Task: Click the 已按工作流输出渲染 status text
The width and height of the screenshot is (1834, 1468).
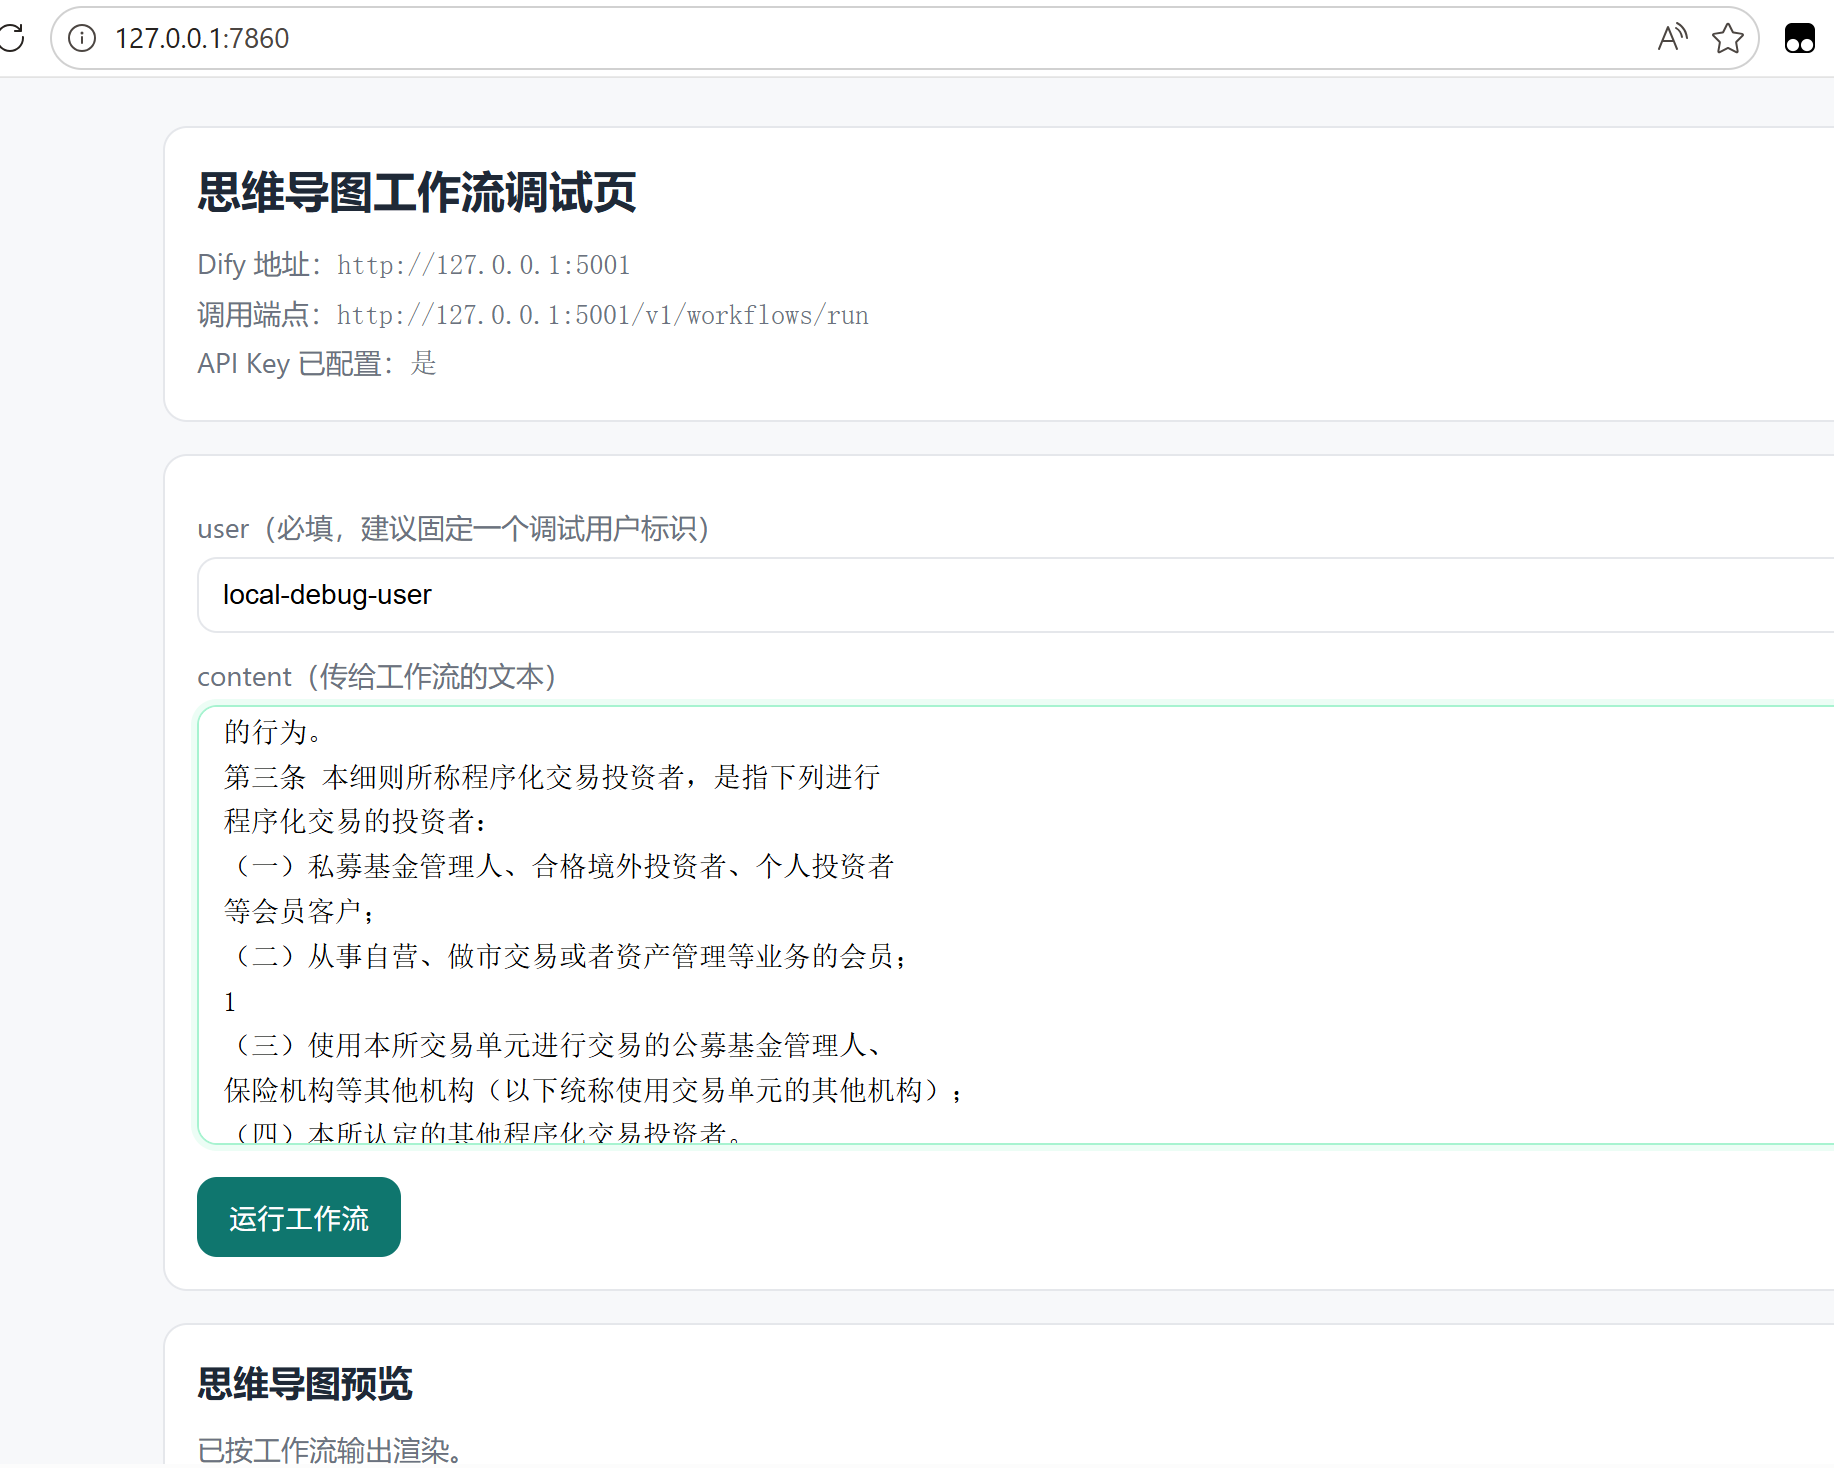Action: click(331, 1449)
